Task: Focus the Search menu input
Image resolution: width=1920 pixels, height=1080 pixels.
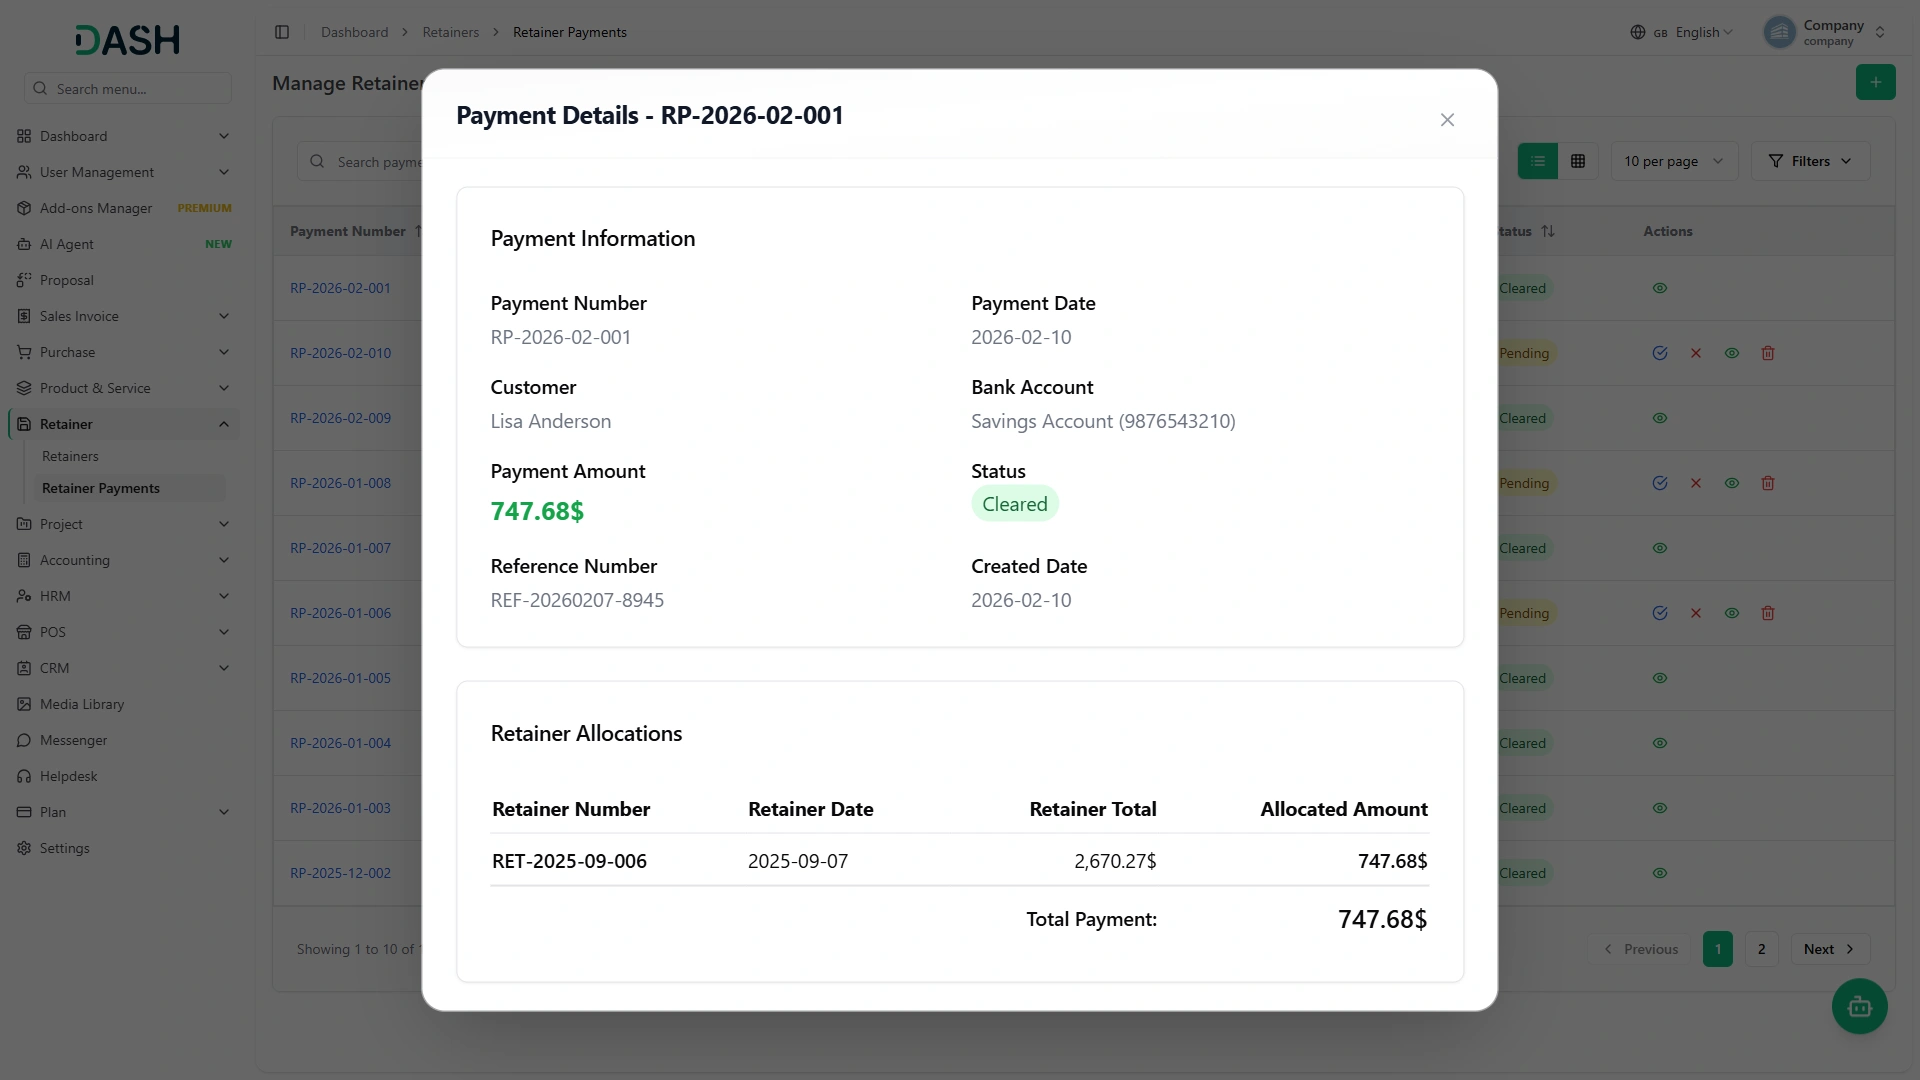Action: click(x=128, y=89)
